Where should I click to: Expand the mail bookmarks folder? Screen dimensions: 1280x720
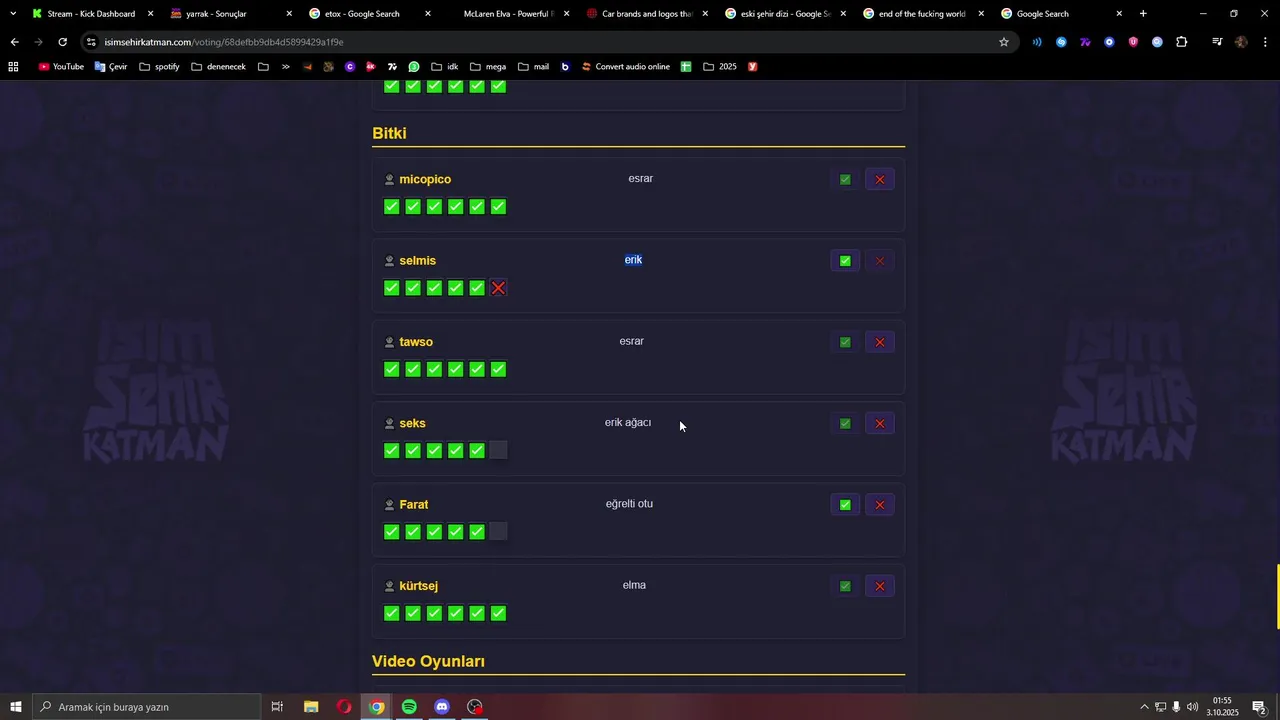pos(533,67)
